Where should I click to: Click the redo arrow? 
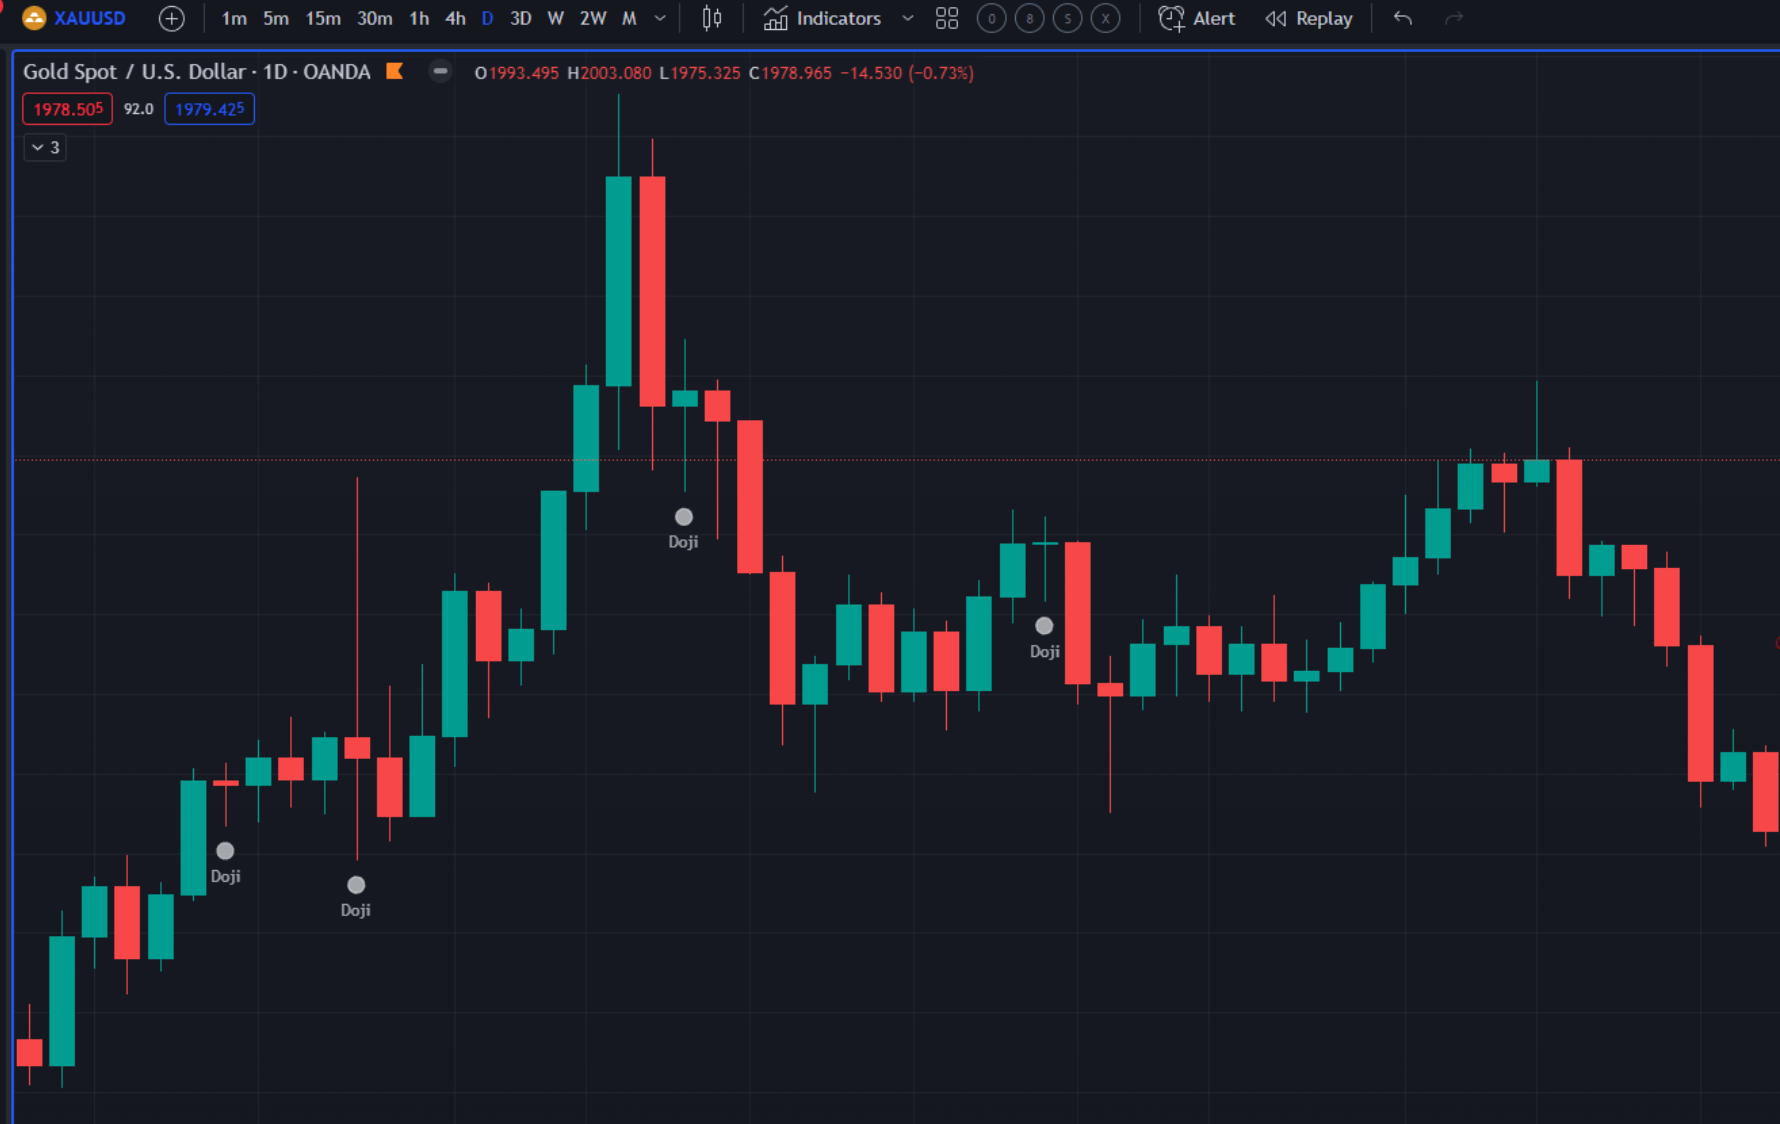click(1453, 18)
